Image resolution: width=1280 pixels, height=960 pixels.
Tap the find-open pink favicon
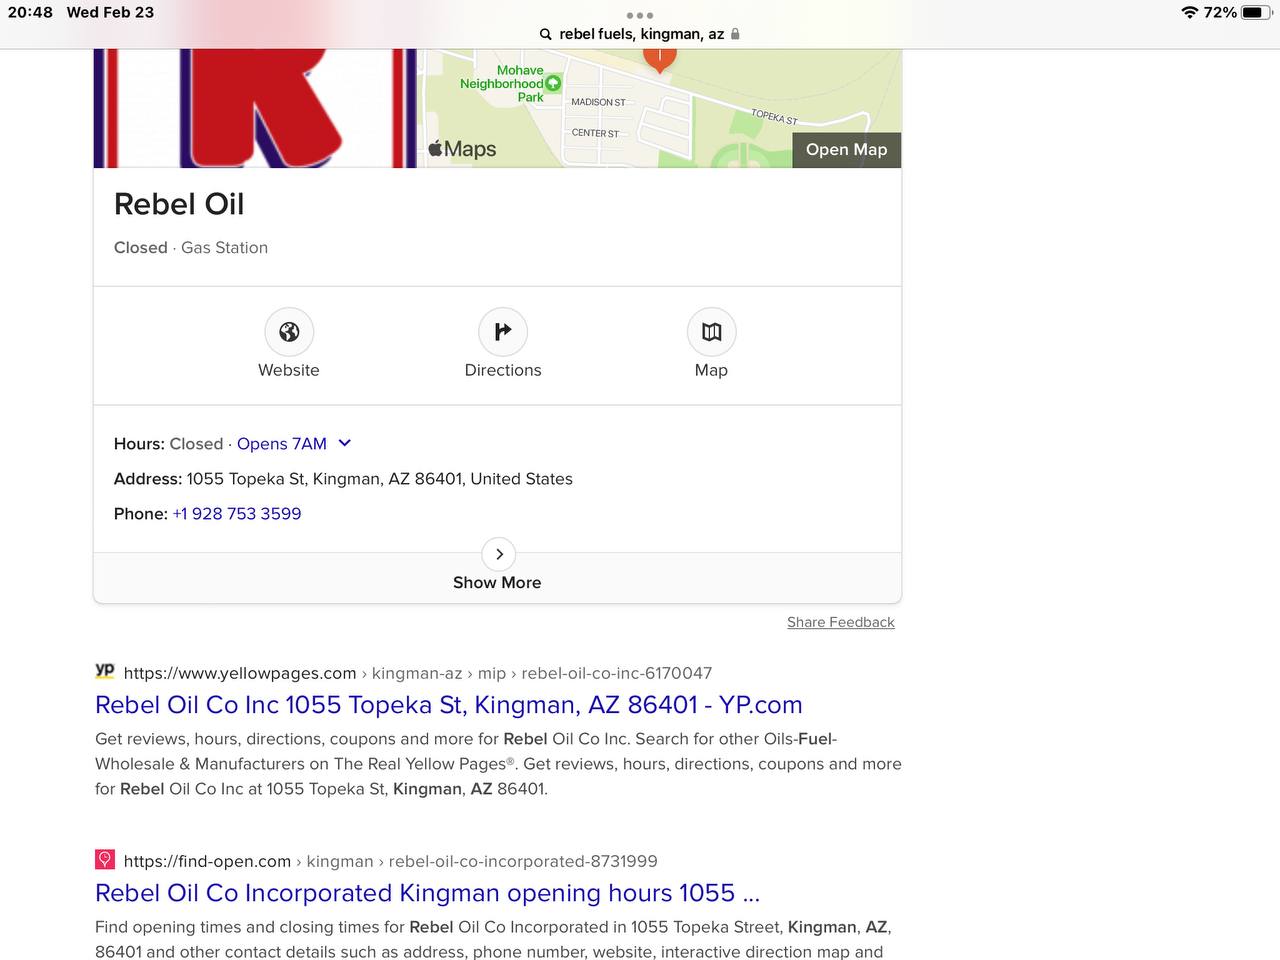pos(105,859)
